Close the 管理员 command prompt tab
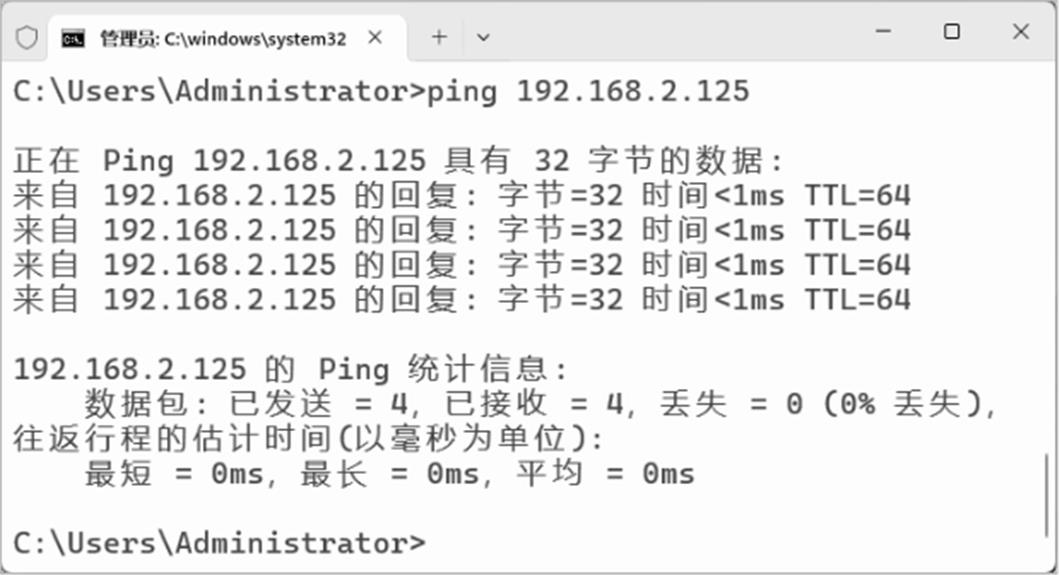 pos(375,38)
